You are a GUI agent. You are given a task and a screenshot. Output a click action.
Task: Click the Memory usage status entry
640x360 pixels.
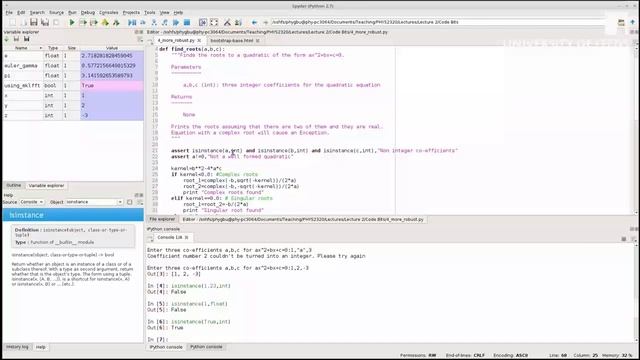617,356
